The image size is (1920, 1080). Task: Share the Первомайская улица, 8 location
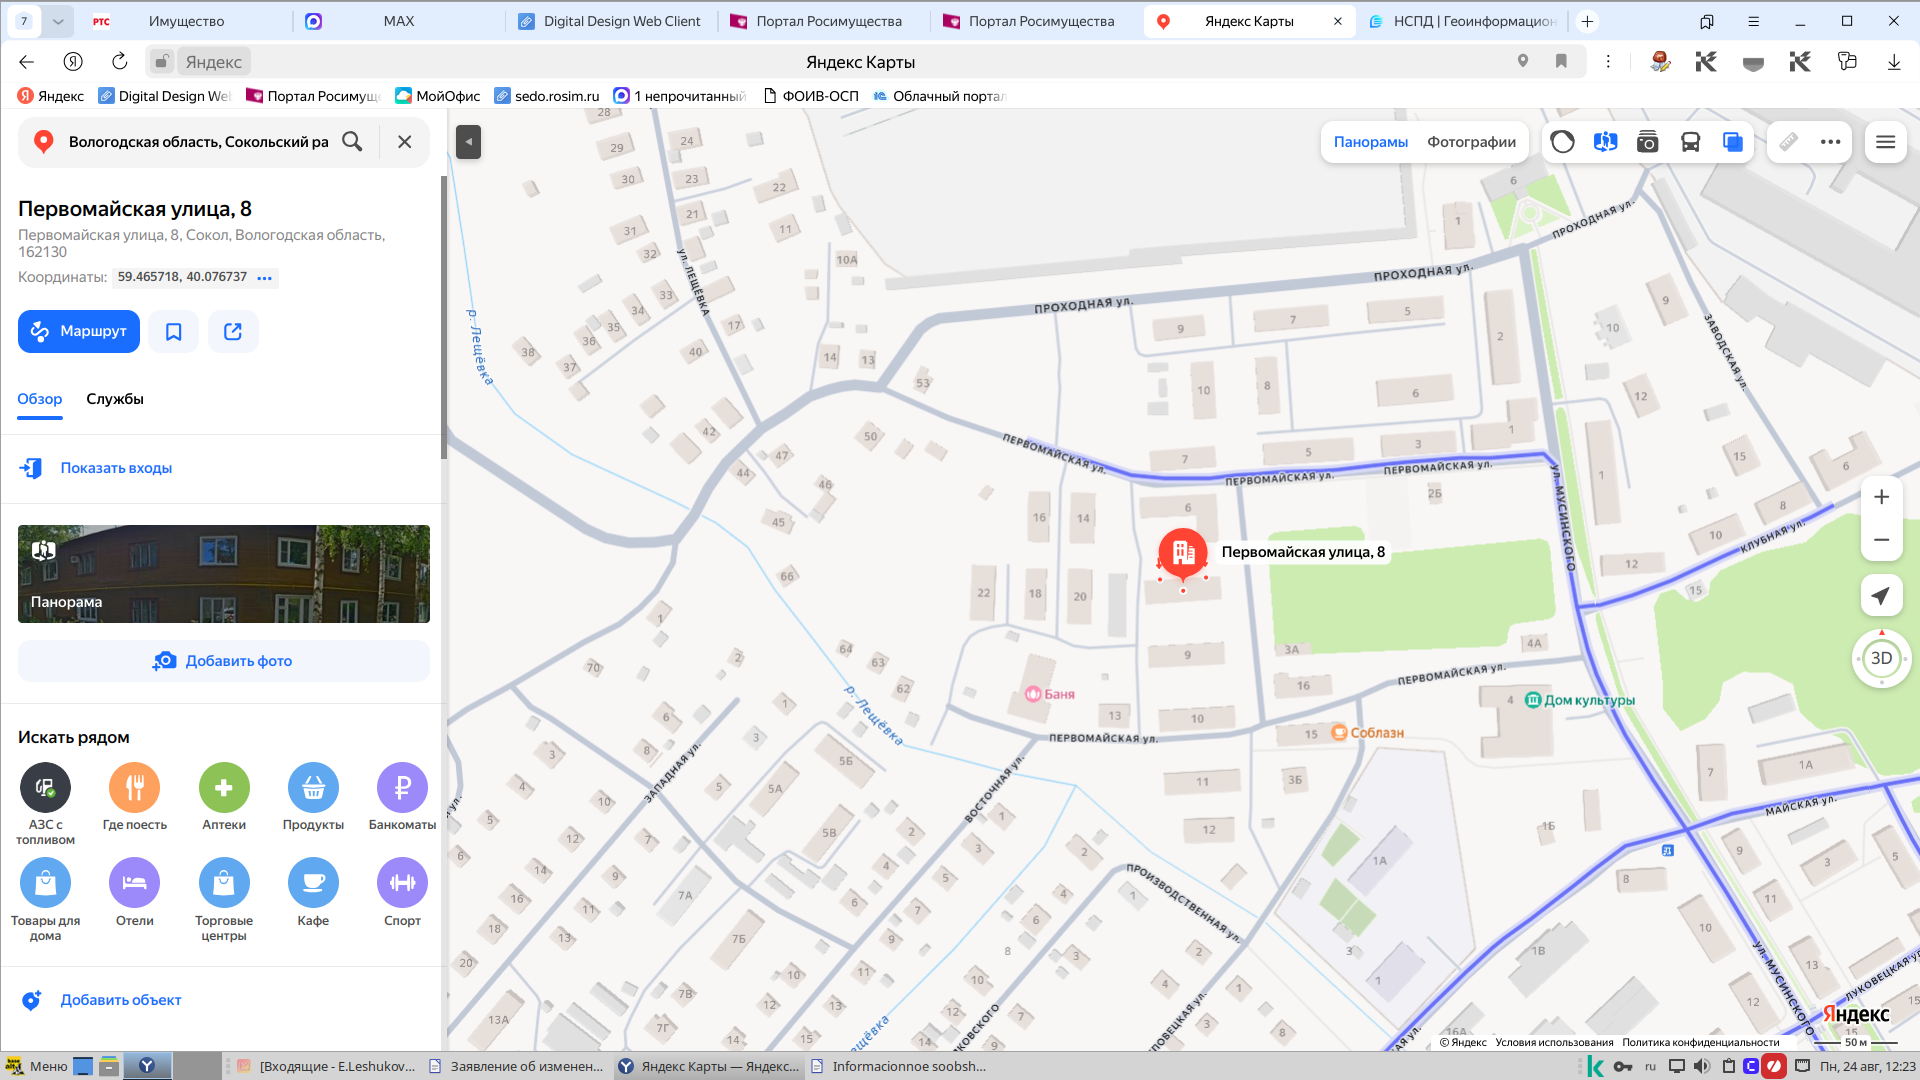click(233, 332)
